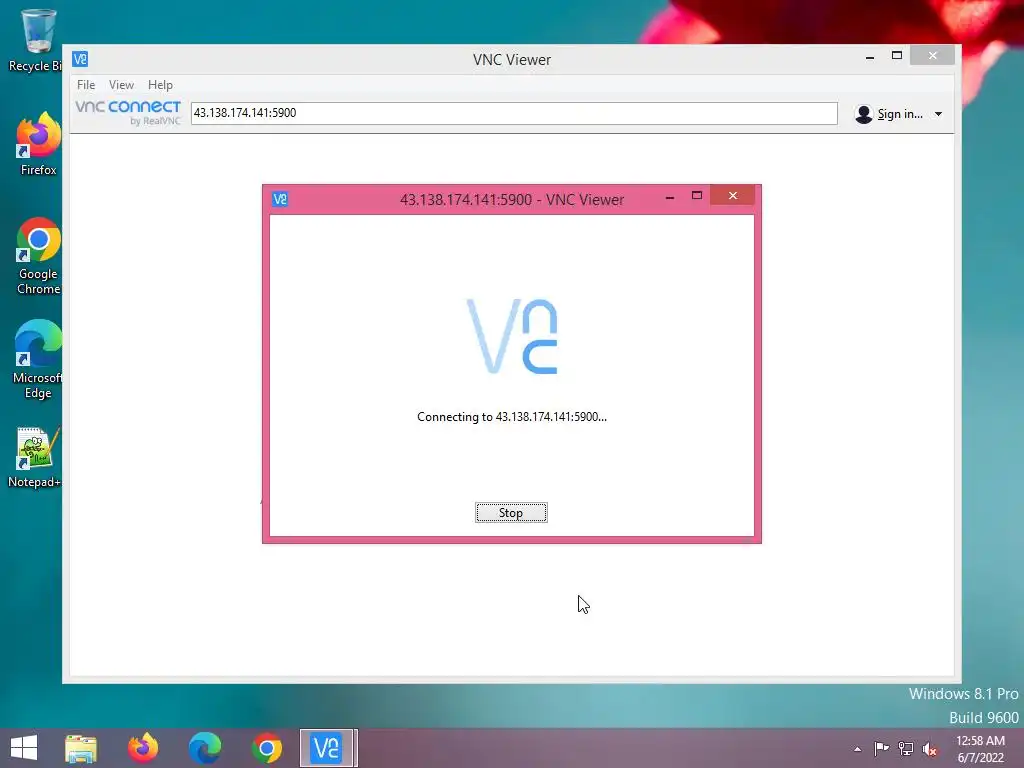Select the Notepad++ desktop shortcut
This screenshot has height=768, width=1024.
35,457
